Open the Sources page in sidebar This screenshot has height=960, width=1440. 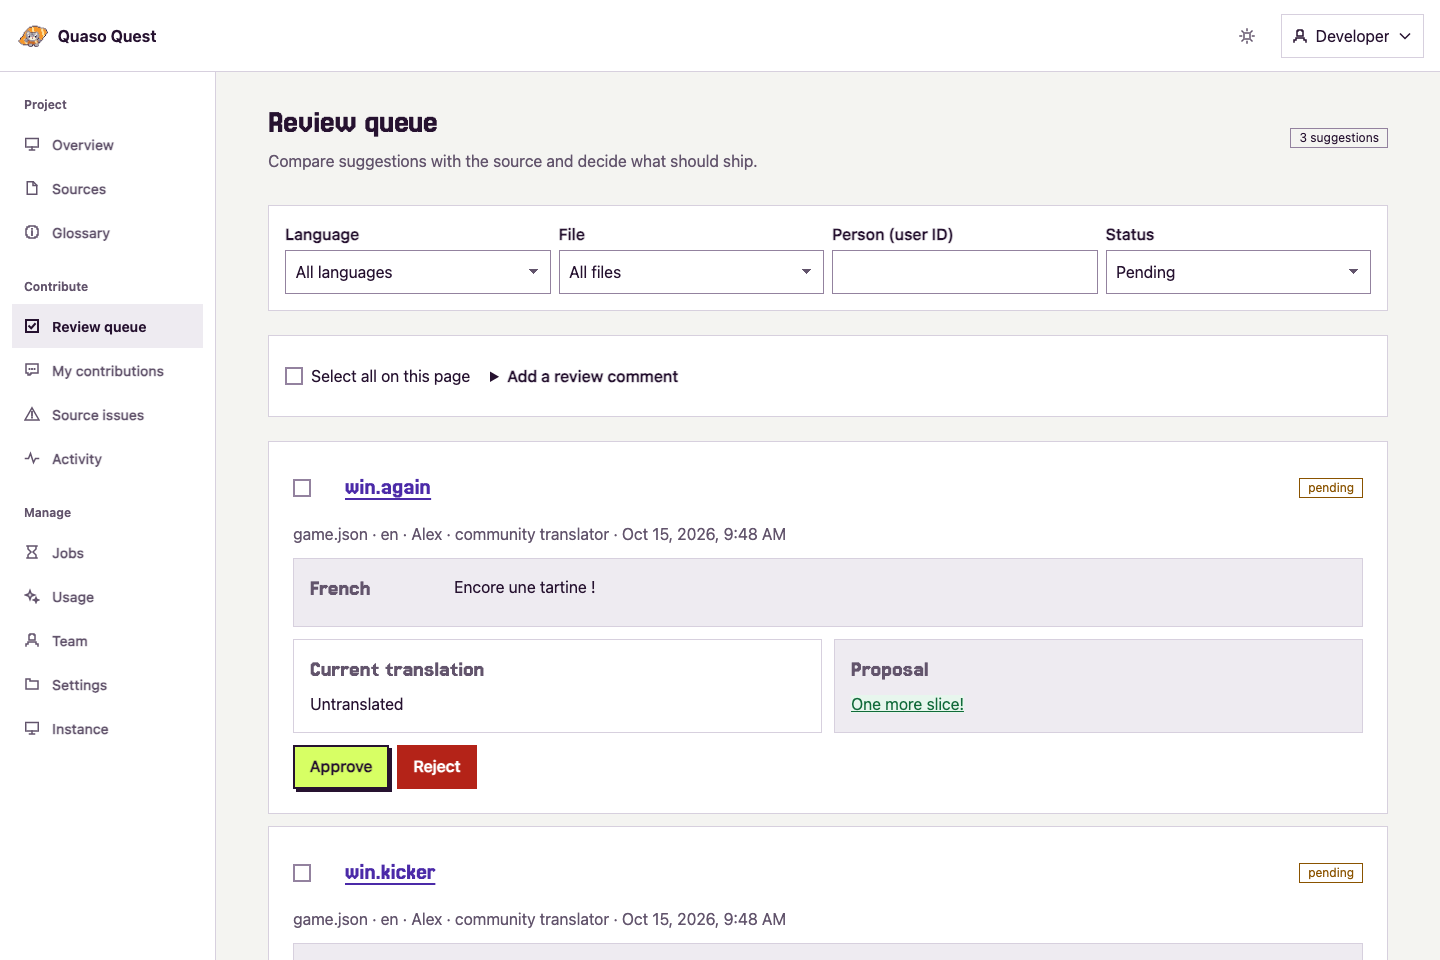tap(108, 189)
